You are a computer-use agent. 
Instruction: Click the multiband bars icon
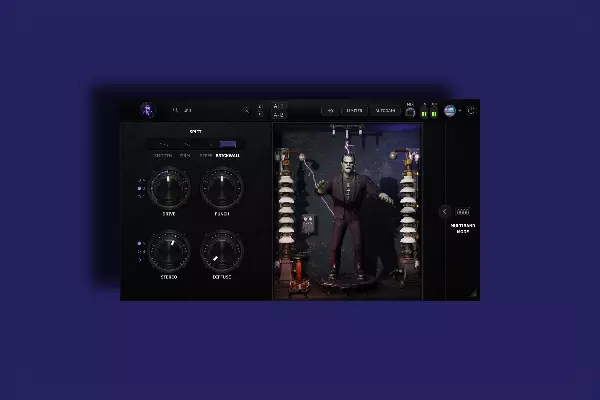463,212
